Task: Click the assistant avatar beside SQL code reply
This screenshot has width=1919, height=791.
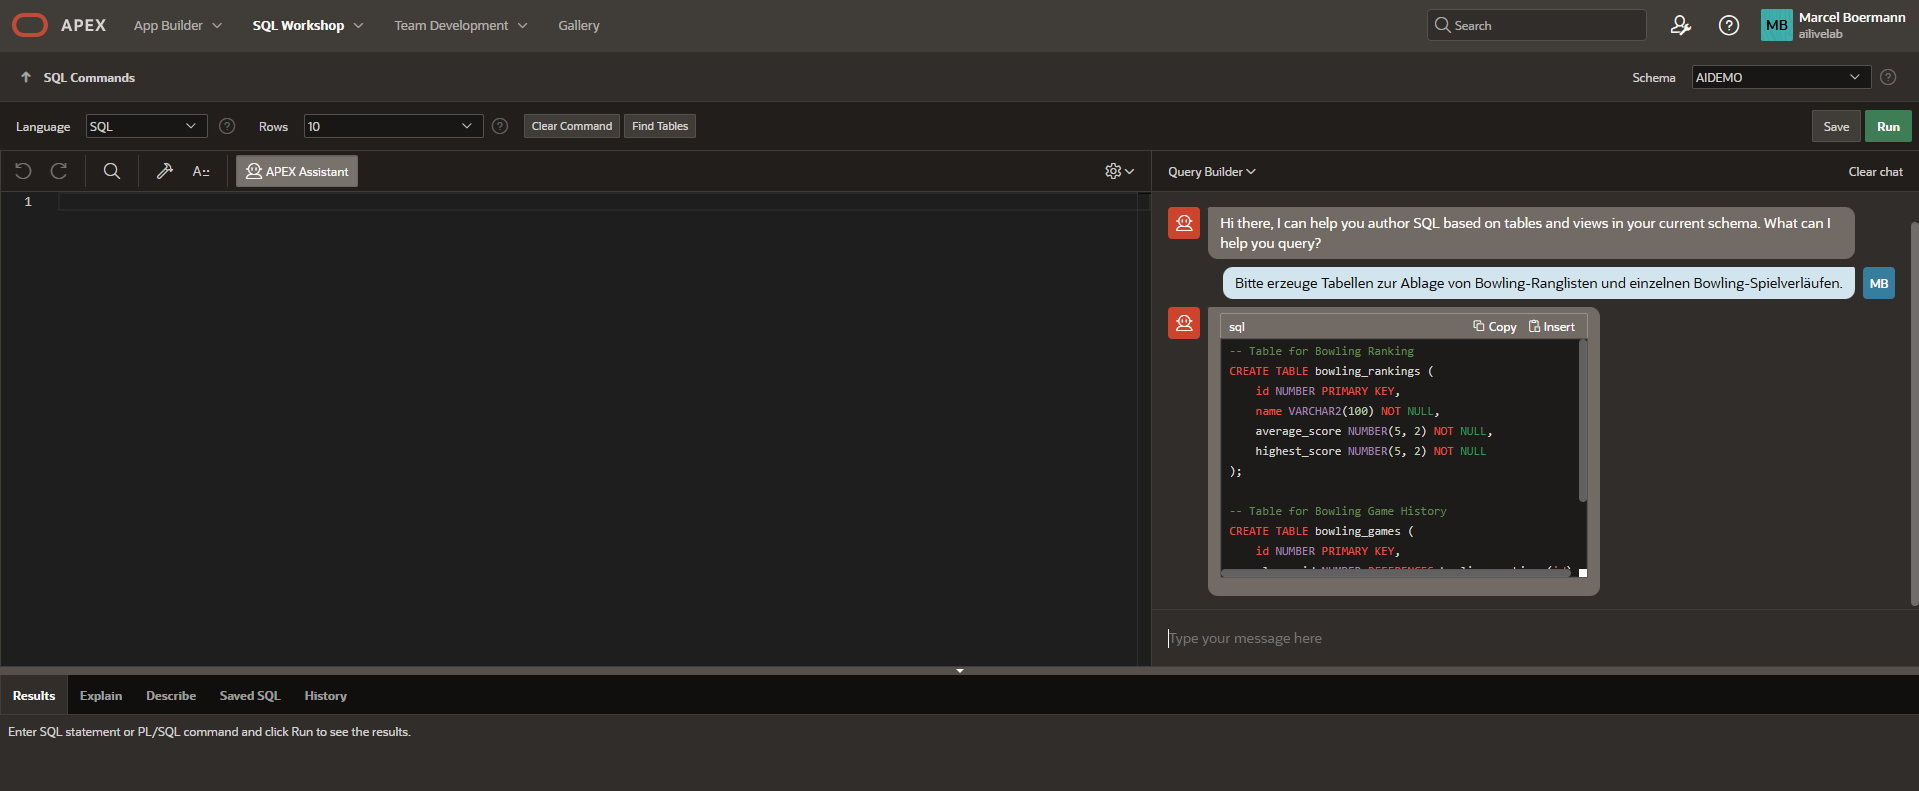Action: (1184, 323)
